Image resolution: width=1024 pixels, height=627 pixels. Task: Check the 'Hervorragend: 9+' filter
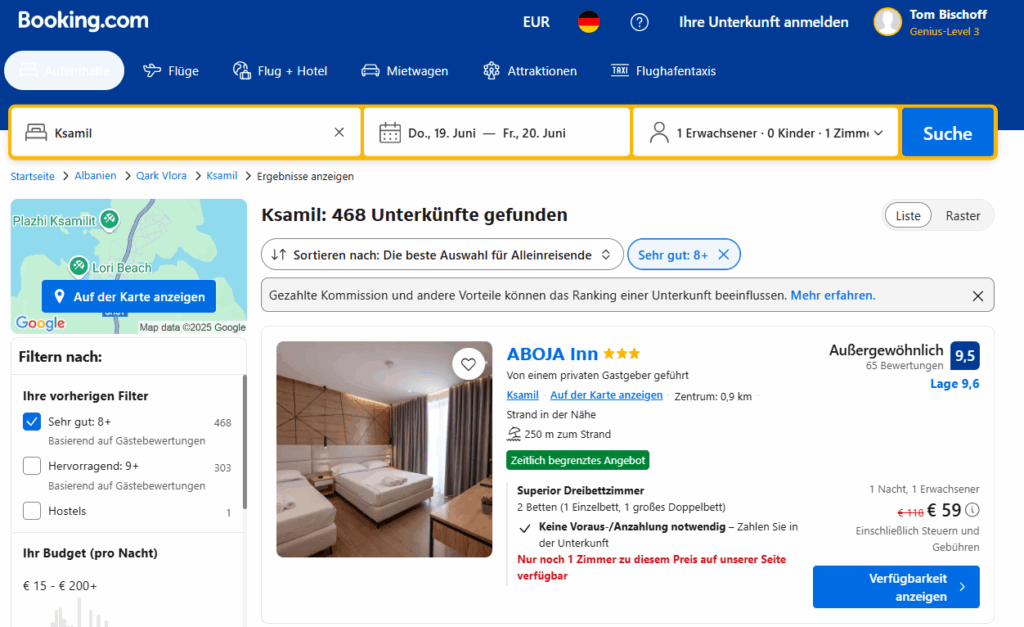point(32,466)
